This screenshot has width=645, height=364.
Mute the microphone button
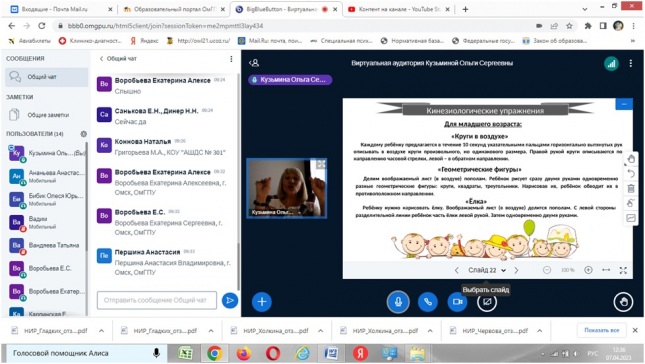(398, 301)
